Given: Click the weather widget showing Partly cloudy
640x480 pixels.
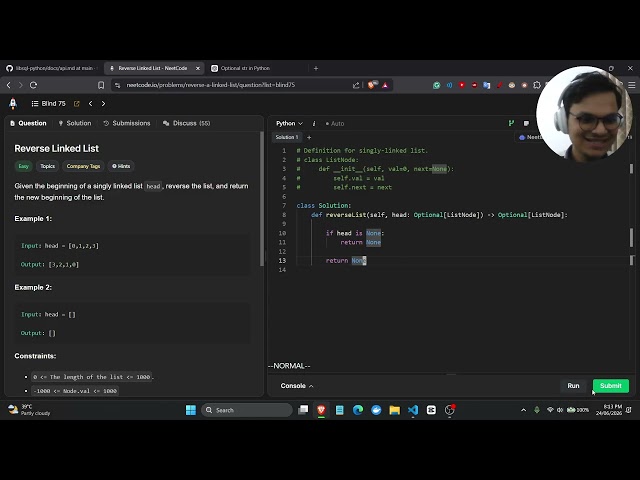Looking at the screenshot, I should tap(30, 410).
